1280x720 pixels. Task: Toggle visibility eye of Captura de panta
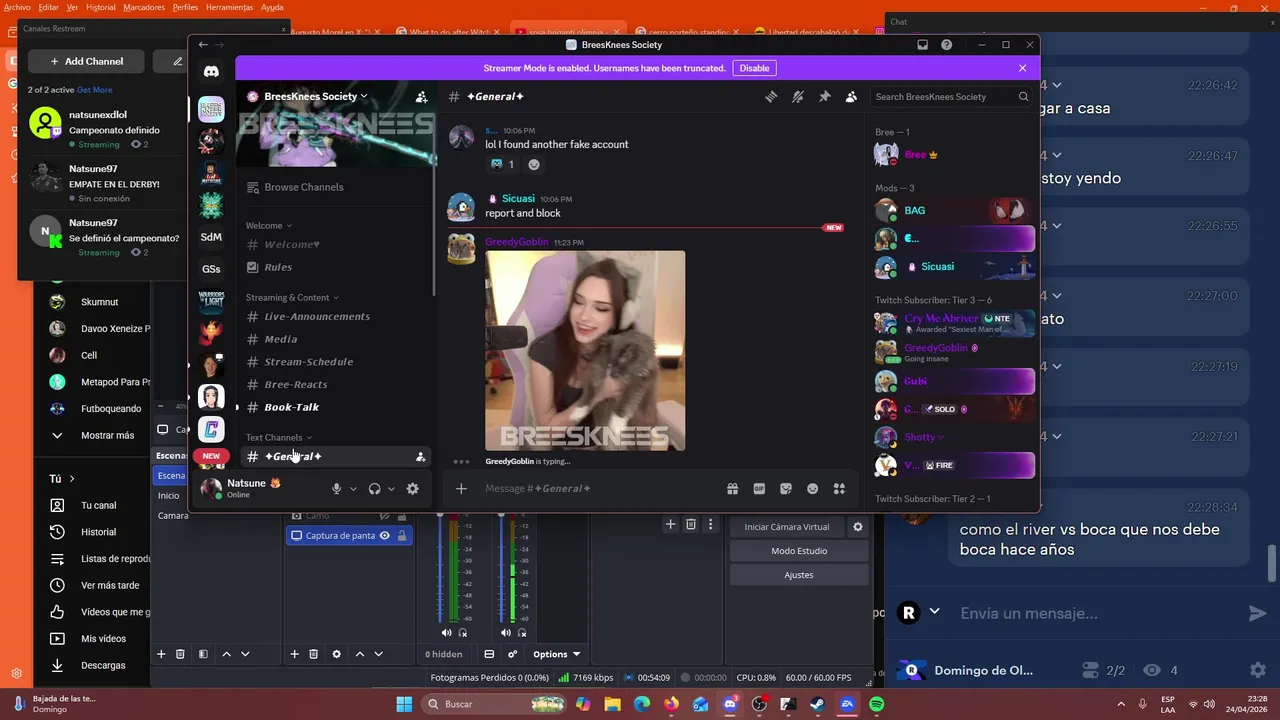click(x=384, y=535)
